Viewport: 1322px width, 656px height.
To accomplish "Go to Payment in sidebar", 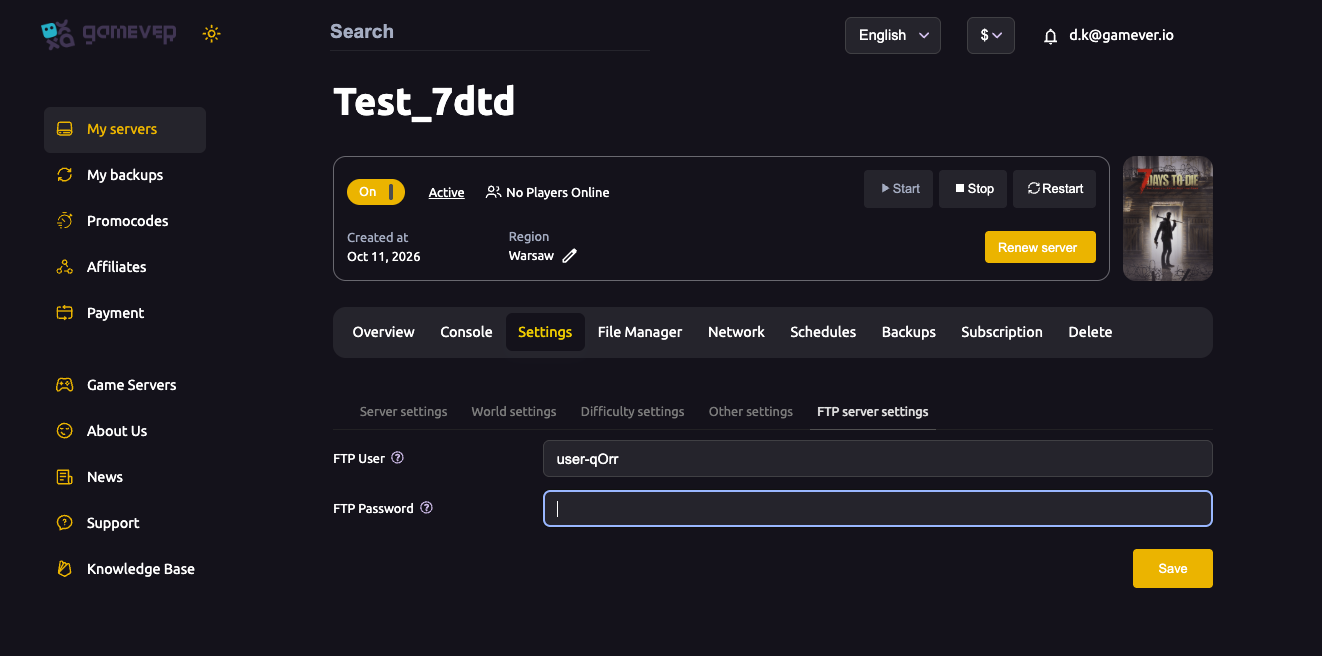I will 125,313.
